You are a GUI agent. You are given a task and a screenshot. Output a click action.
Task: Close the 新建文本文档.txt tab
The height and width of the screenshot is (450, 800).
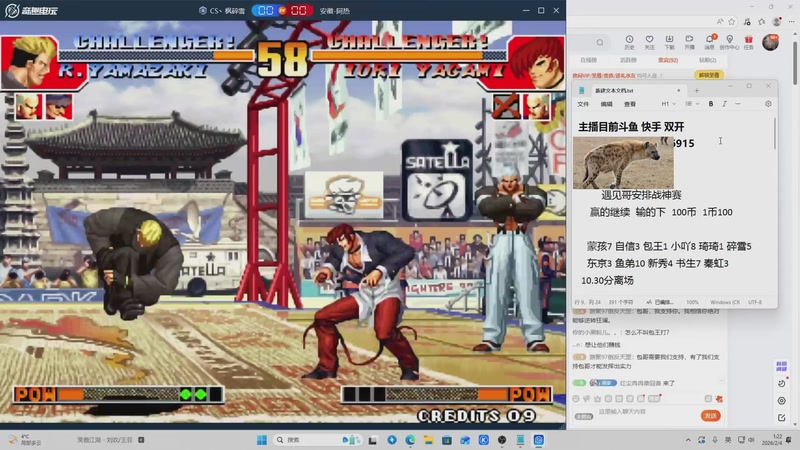679,90
